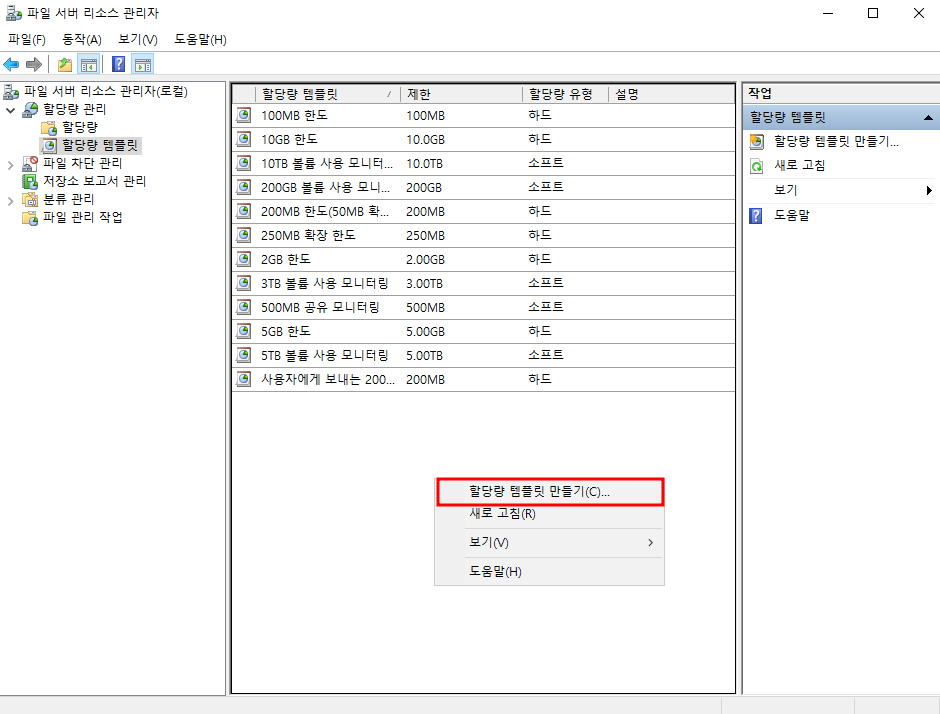940x714 pixels.
Task: Open the 보기 submenu arrow in actions pane
Action: 929,190
